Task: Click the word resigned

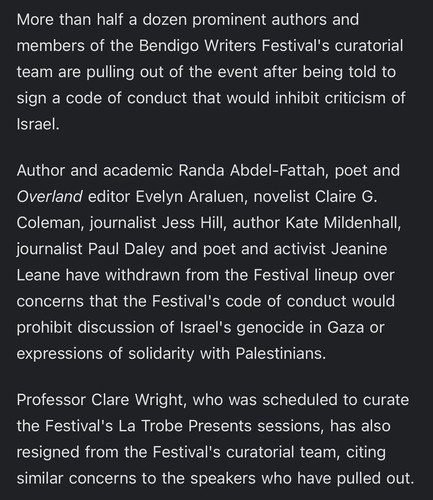Action: pos(48,452)
